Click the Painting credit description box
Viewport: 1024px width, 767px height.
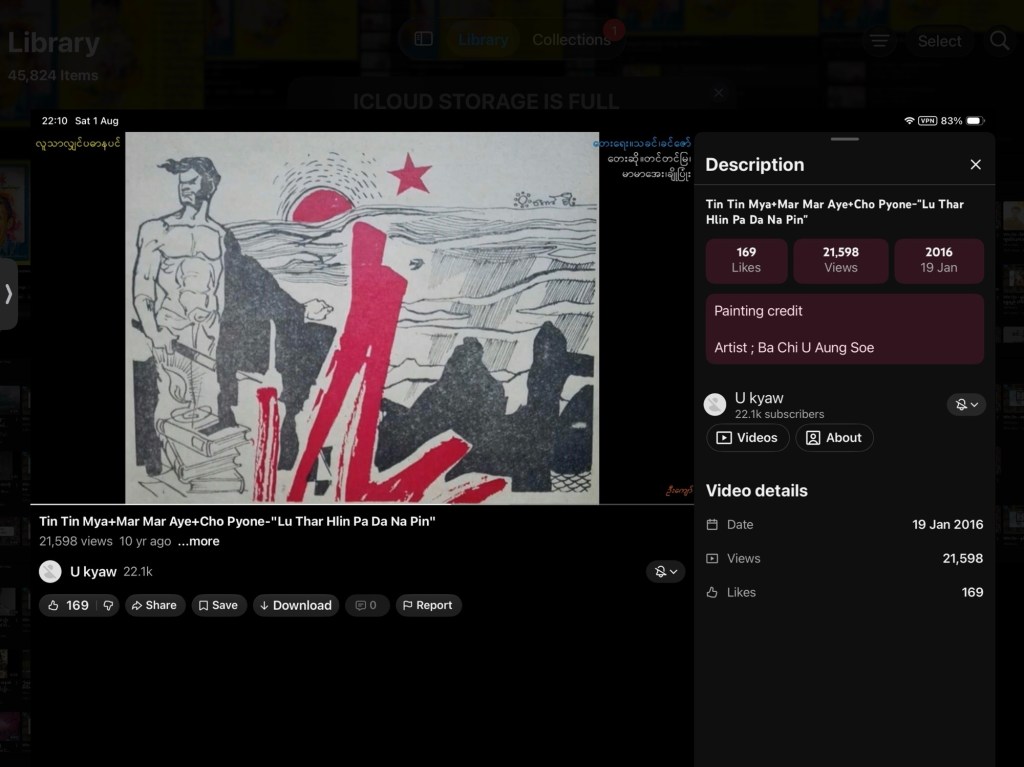click(844, 329)
